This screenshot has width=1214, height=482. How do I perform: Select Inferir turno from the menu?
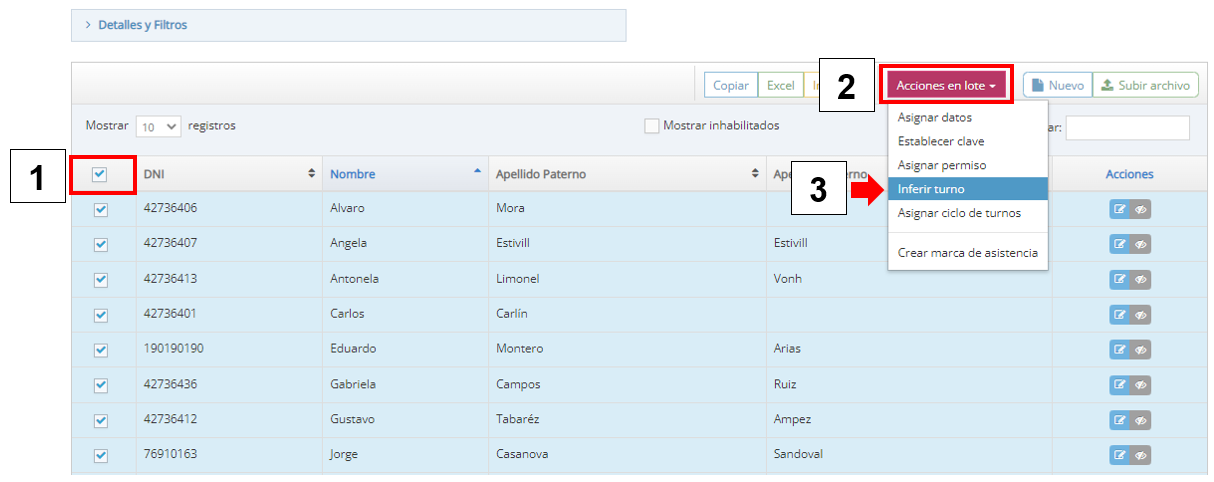click(x=931, y=189)
